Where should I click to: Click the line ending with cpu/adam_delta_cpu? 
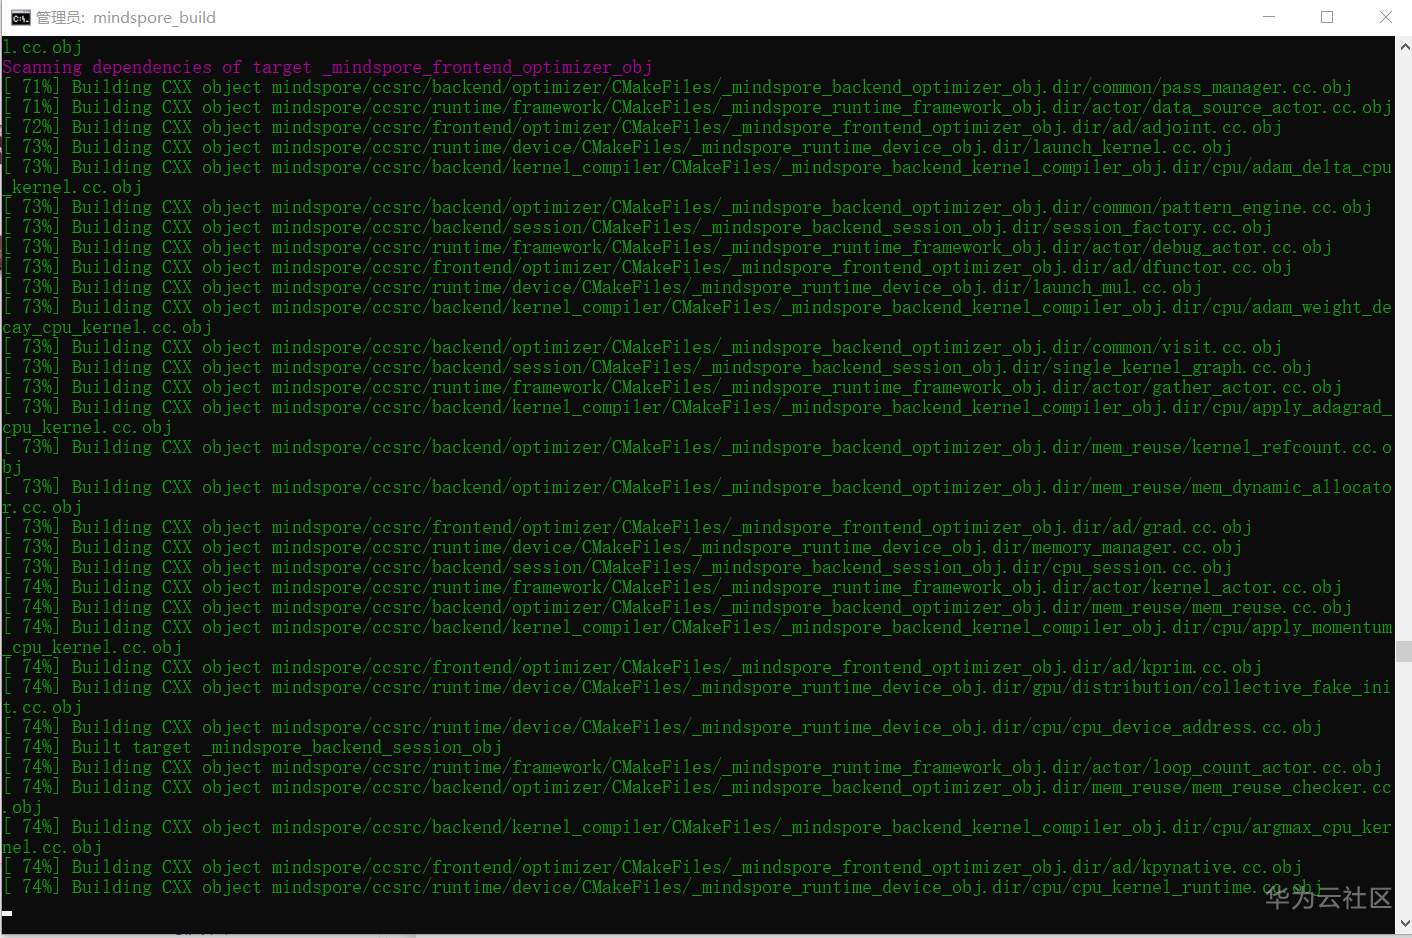(x=697, y=167)
